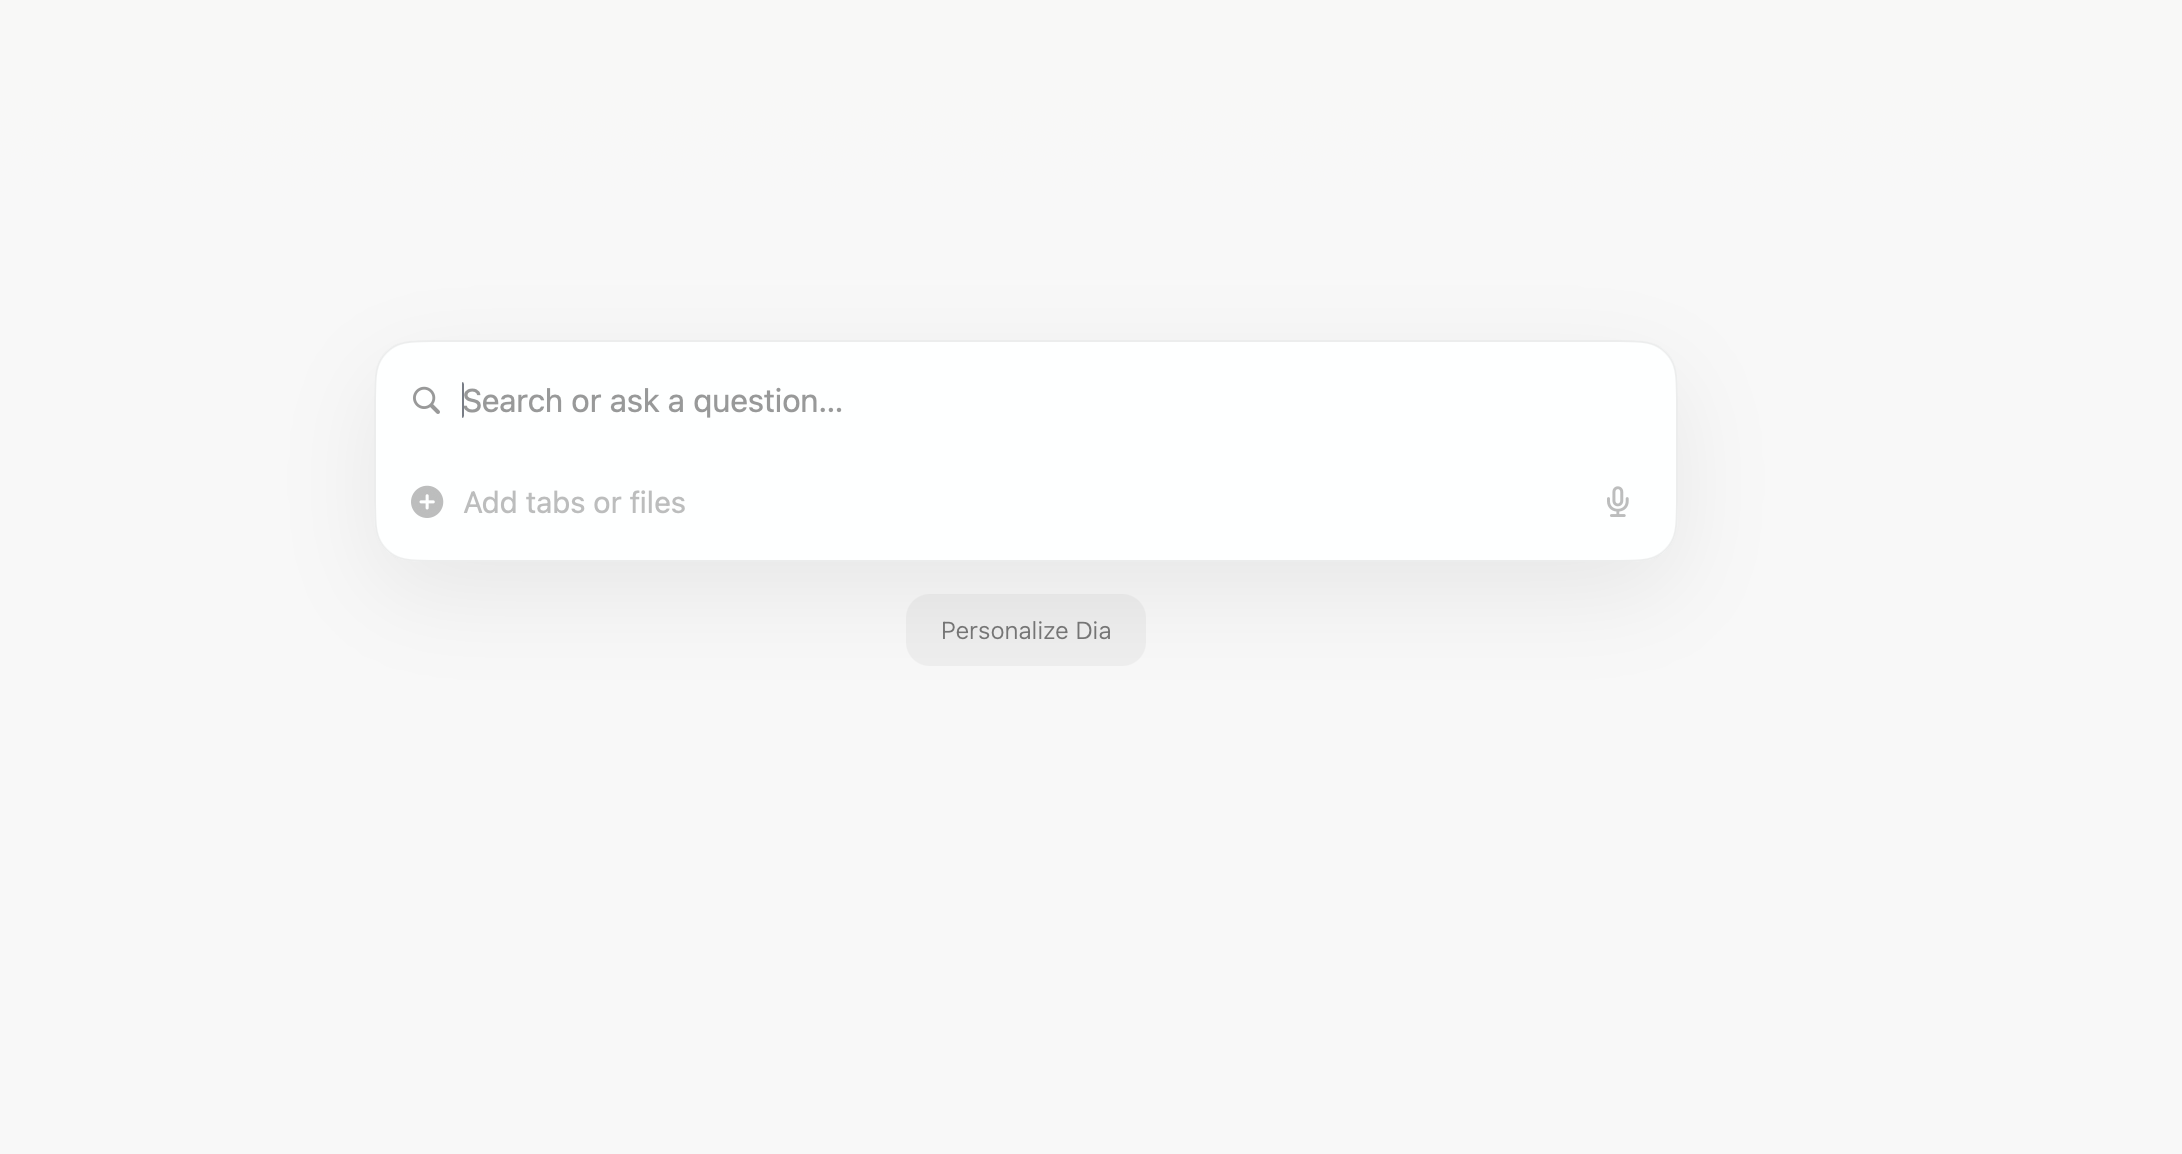Click the text 'Add tabs or files'

pos(574,502)
